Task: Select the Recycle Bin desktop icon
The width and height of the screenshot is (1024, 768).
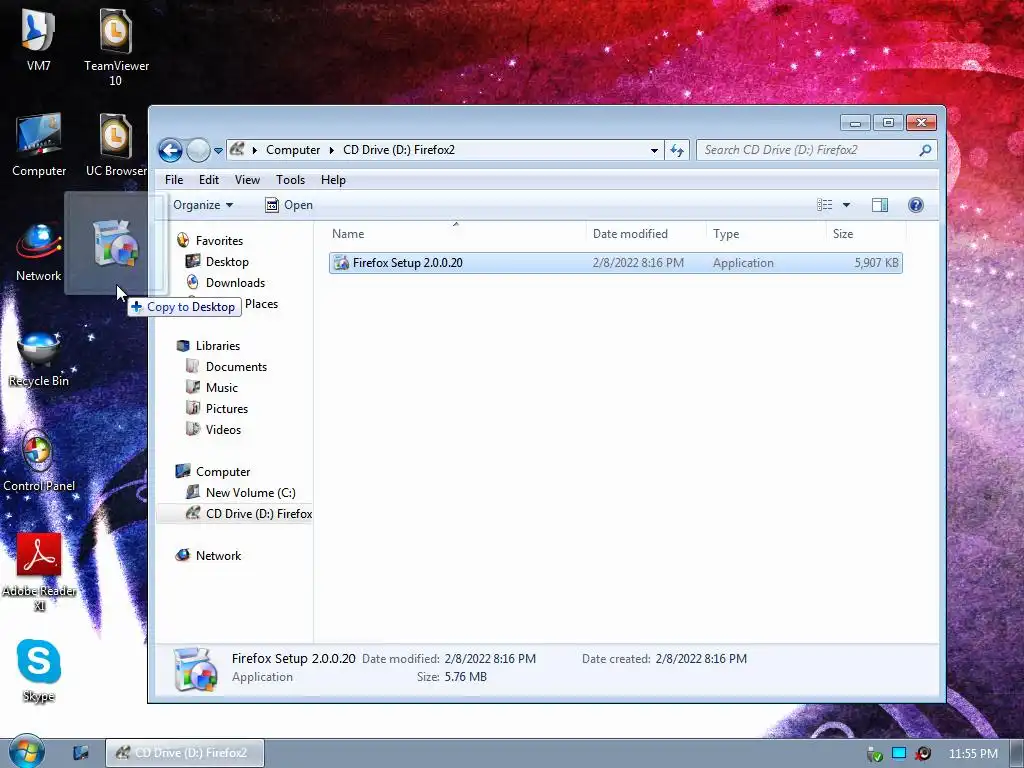Action: (39, 358)
